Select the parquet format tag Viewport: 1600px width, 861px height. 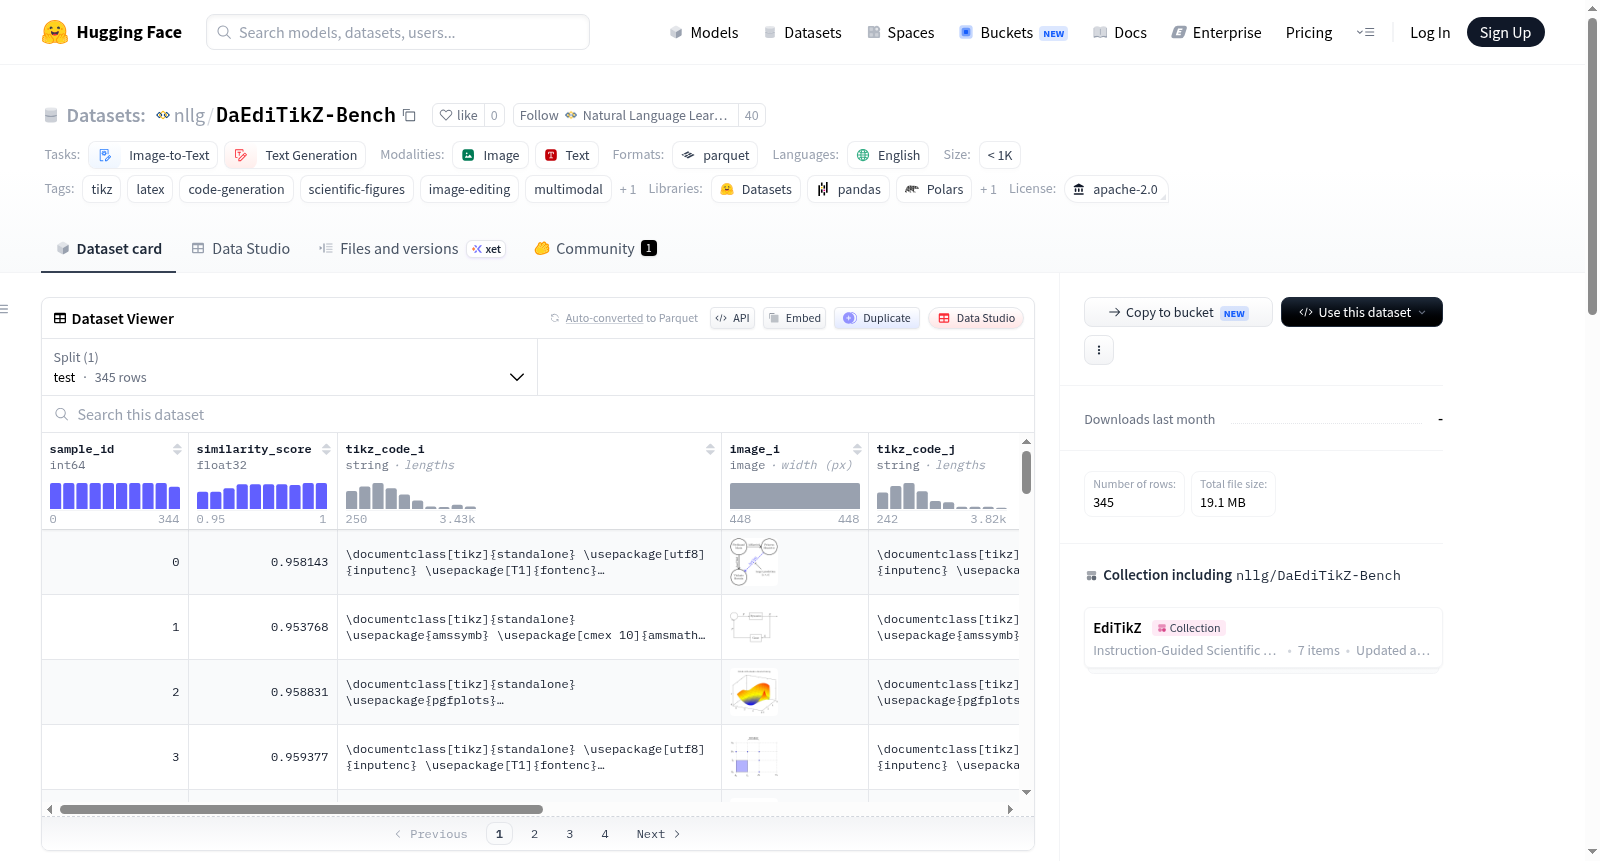click(715, 155)
